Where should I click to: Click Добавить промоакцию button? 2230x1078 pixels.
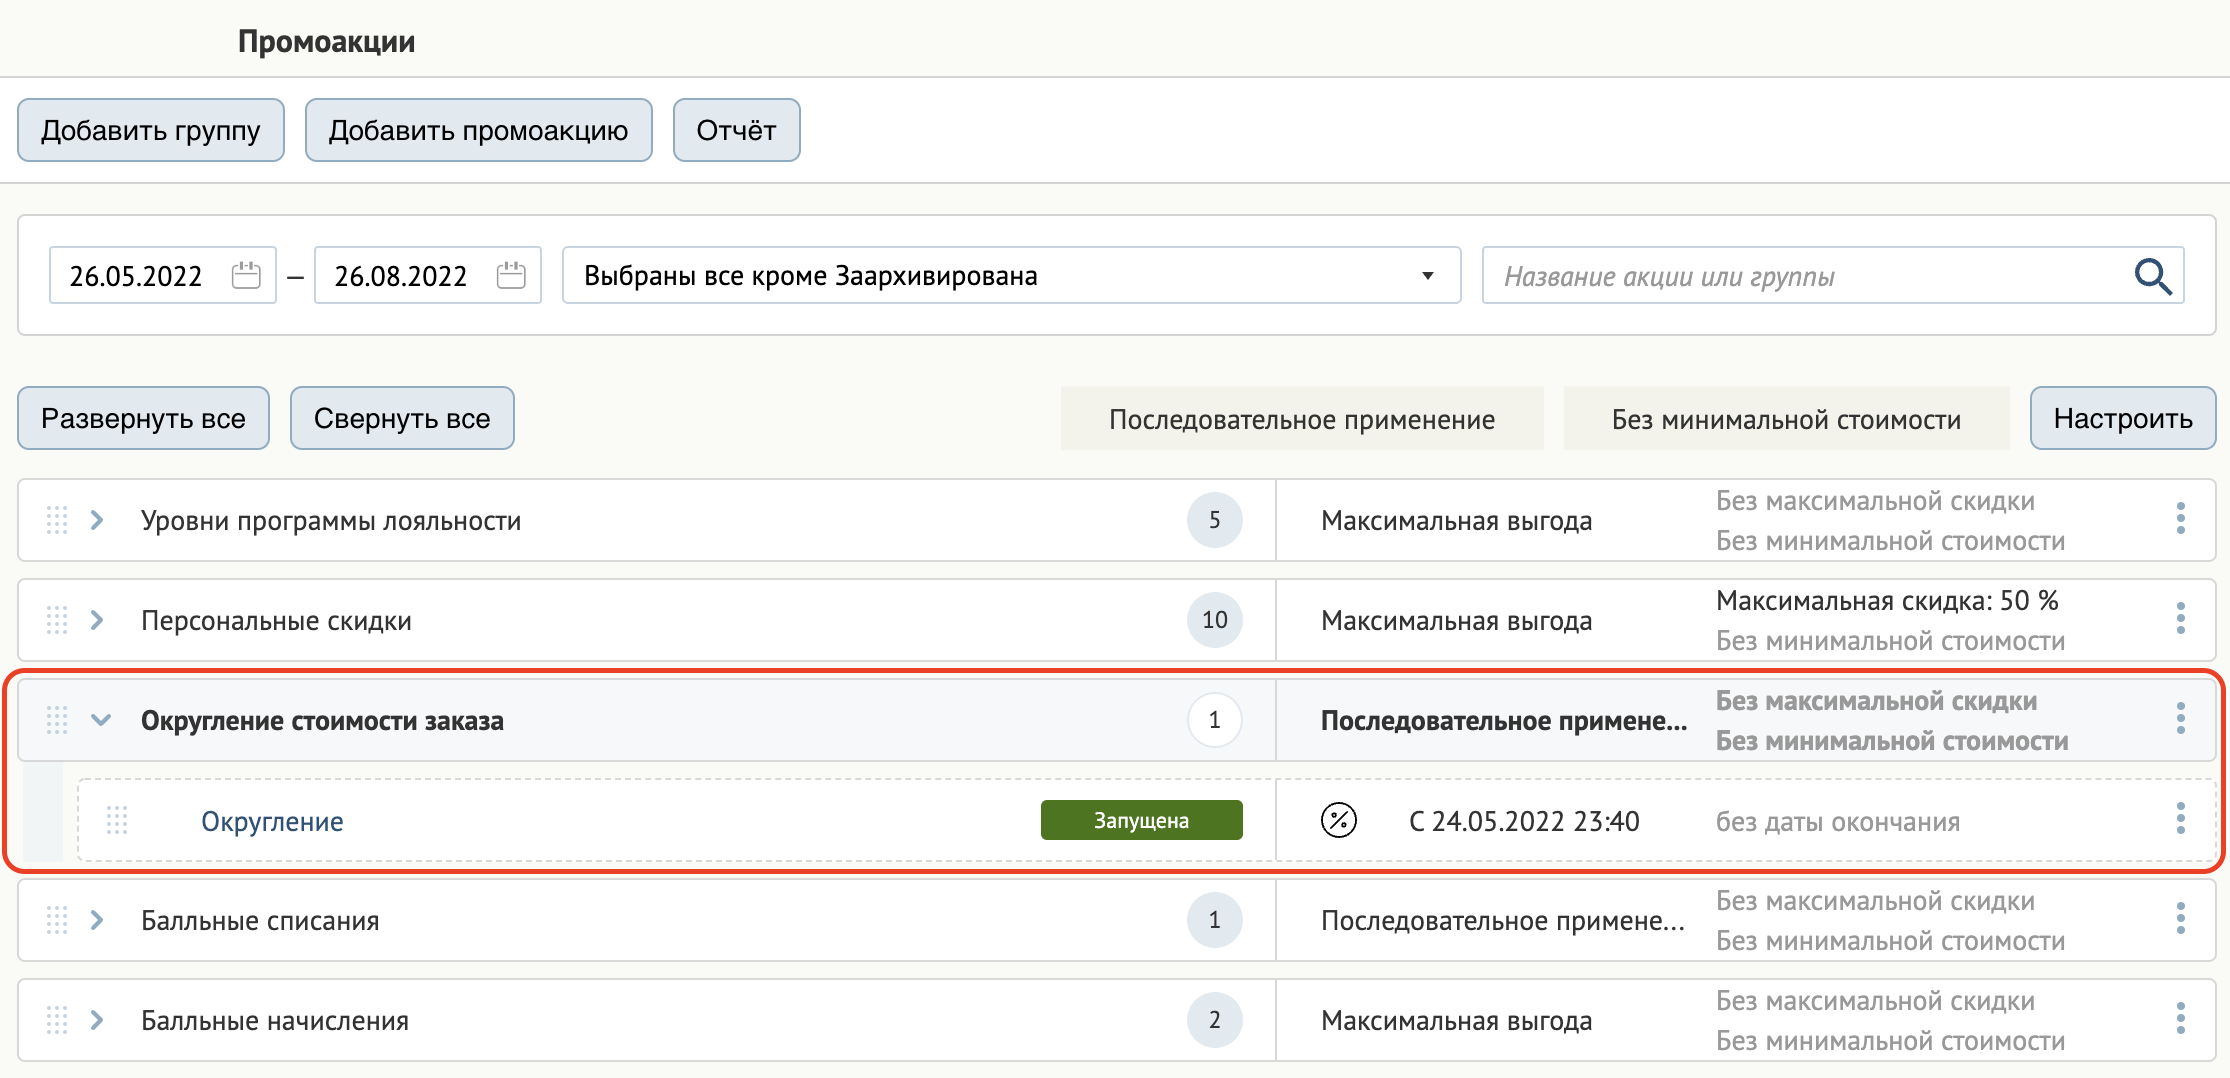[x=478, y=130]
